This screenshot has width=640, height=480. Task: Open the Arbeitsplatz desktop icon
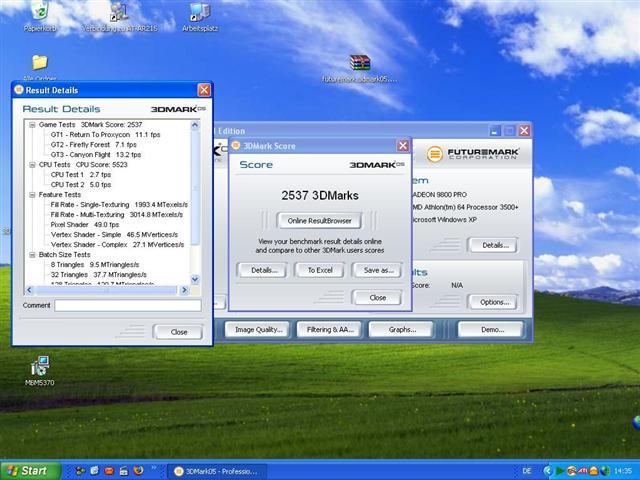coord(200,16)
